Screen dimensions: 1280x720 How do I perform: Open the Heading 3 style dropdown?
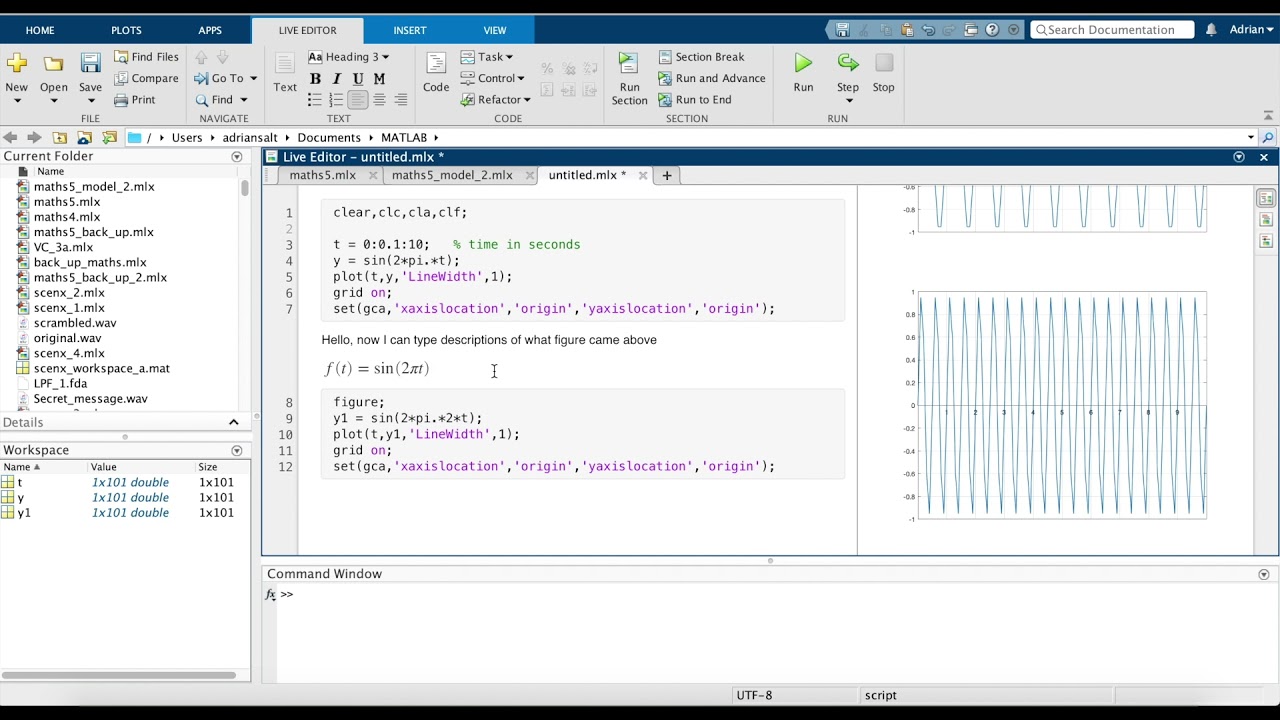tap(349, 57)
